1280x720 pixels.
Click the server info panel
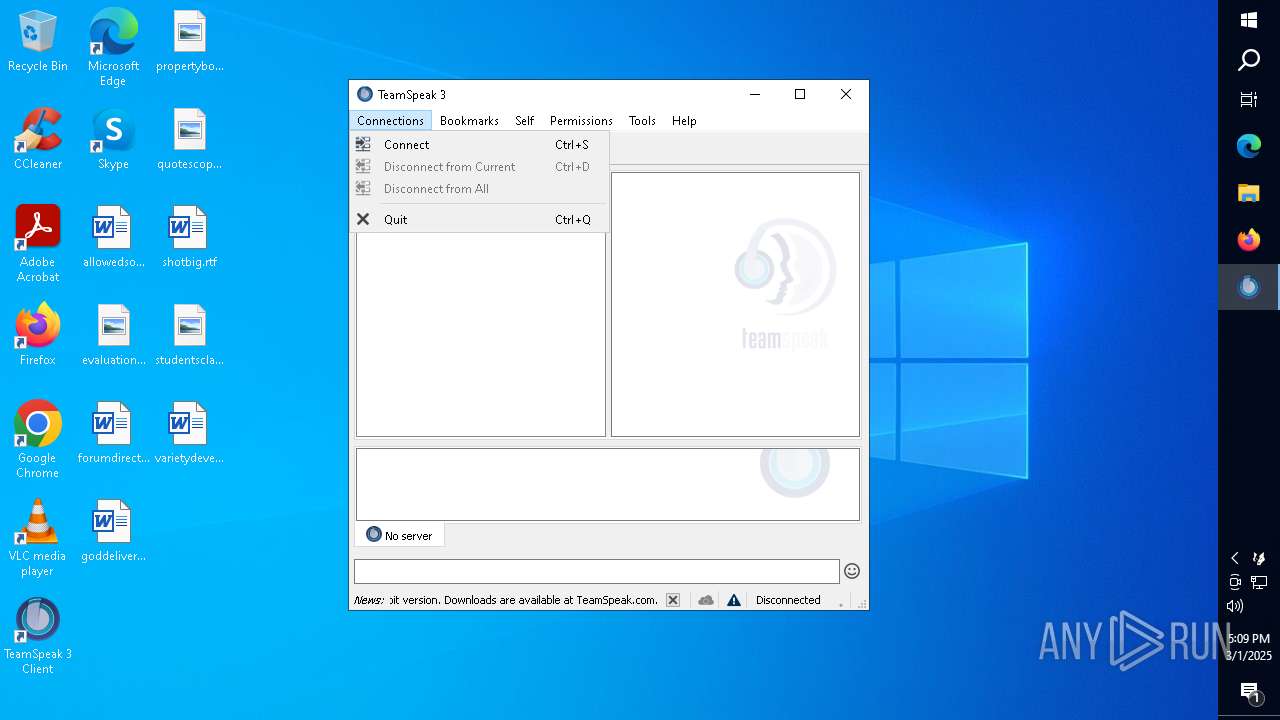click(735, 305)
